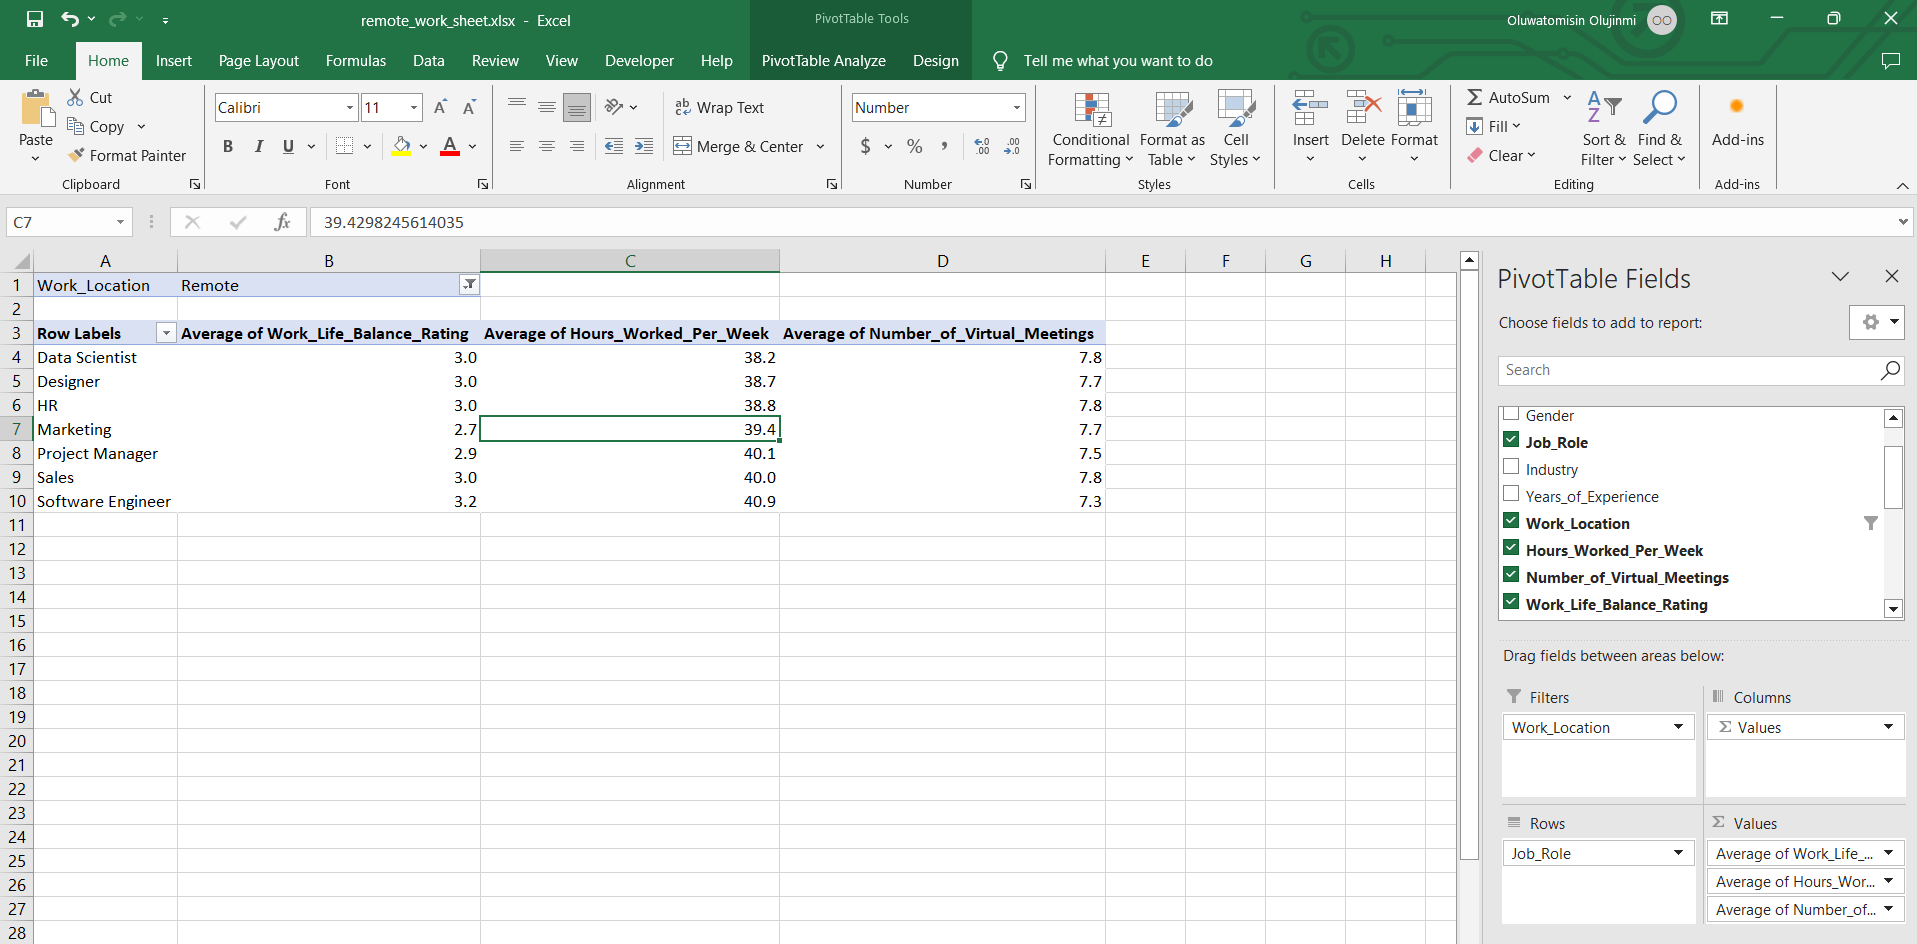1917x944 pixels.
Task: Click Merge & Center button
Action: (x=739, y=146)
